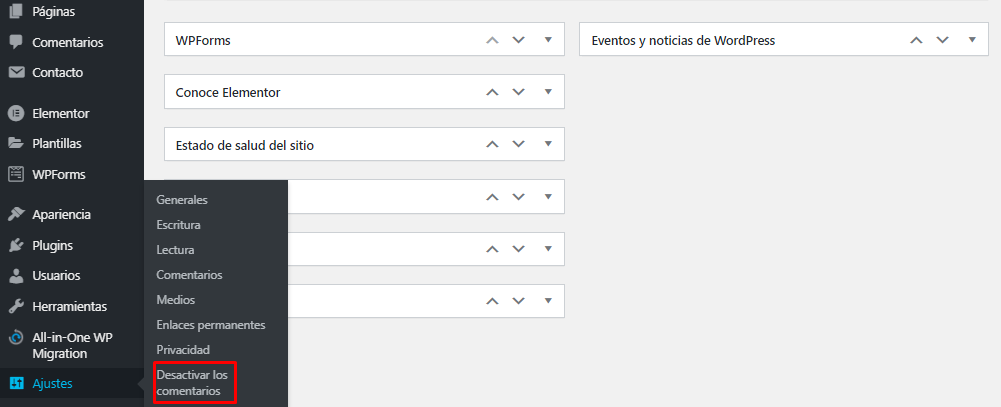
Task: Click the Apariencia paintbrush icon
Action: 16,214
